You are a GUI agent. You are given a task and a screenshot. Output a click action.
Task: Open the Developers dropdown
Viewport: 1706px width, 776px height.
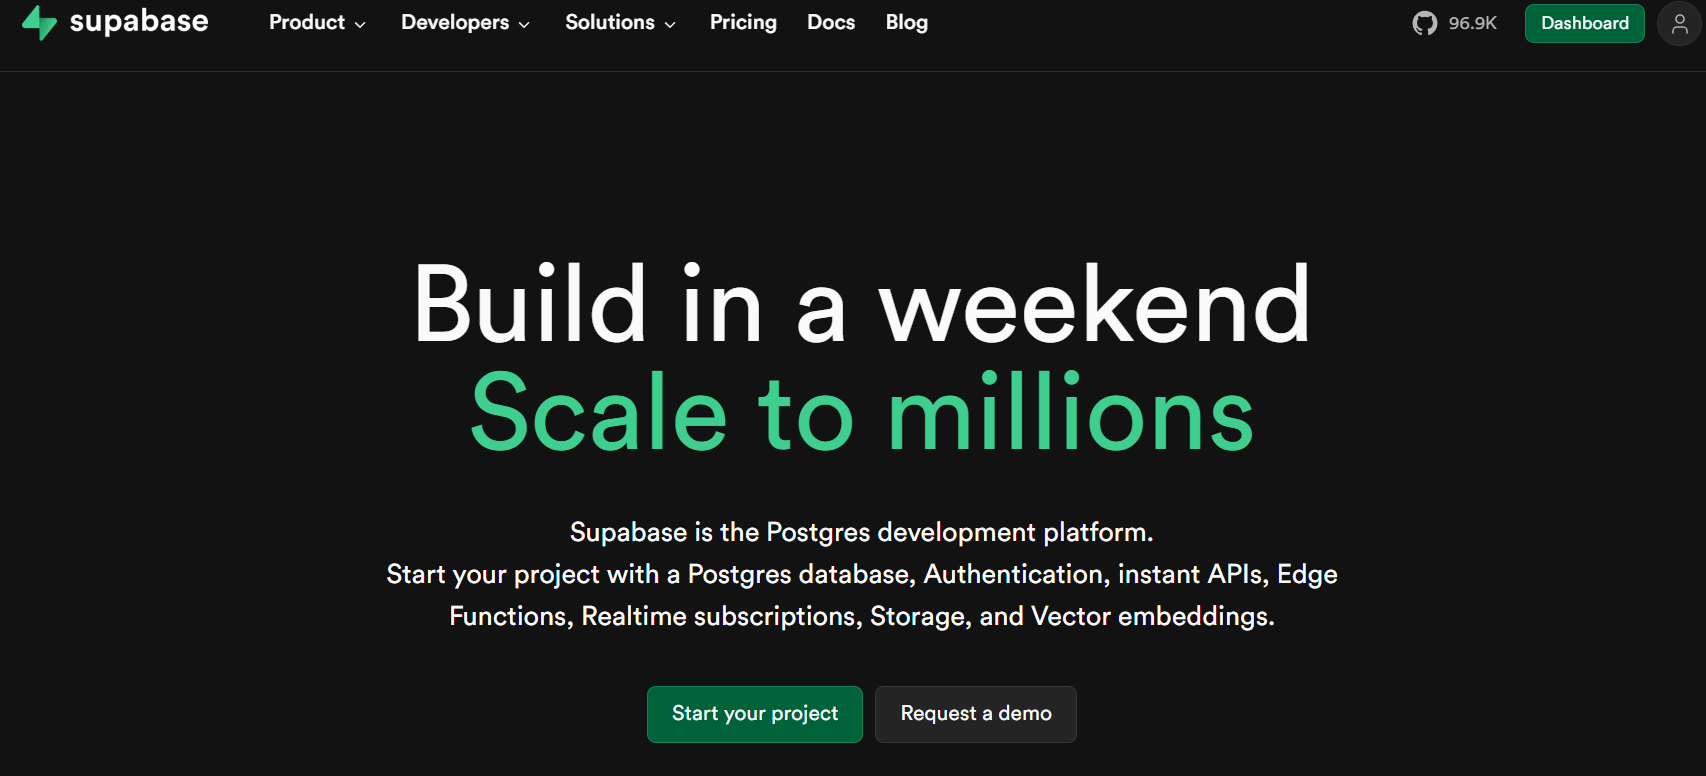[455, 22]
